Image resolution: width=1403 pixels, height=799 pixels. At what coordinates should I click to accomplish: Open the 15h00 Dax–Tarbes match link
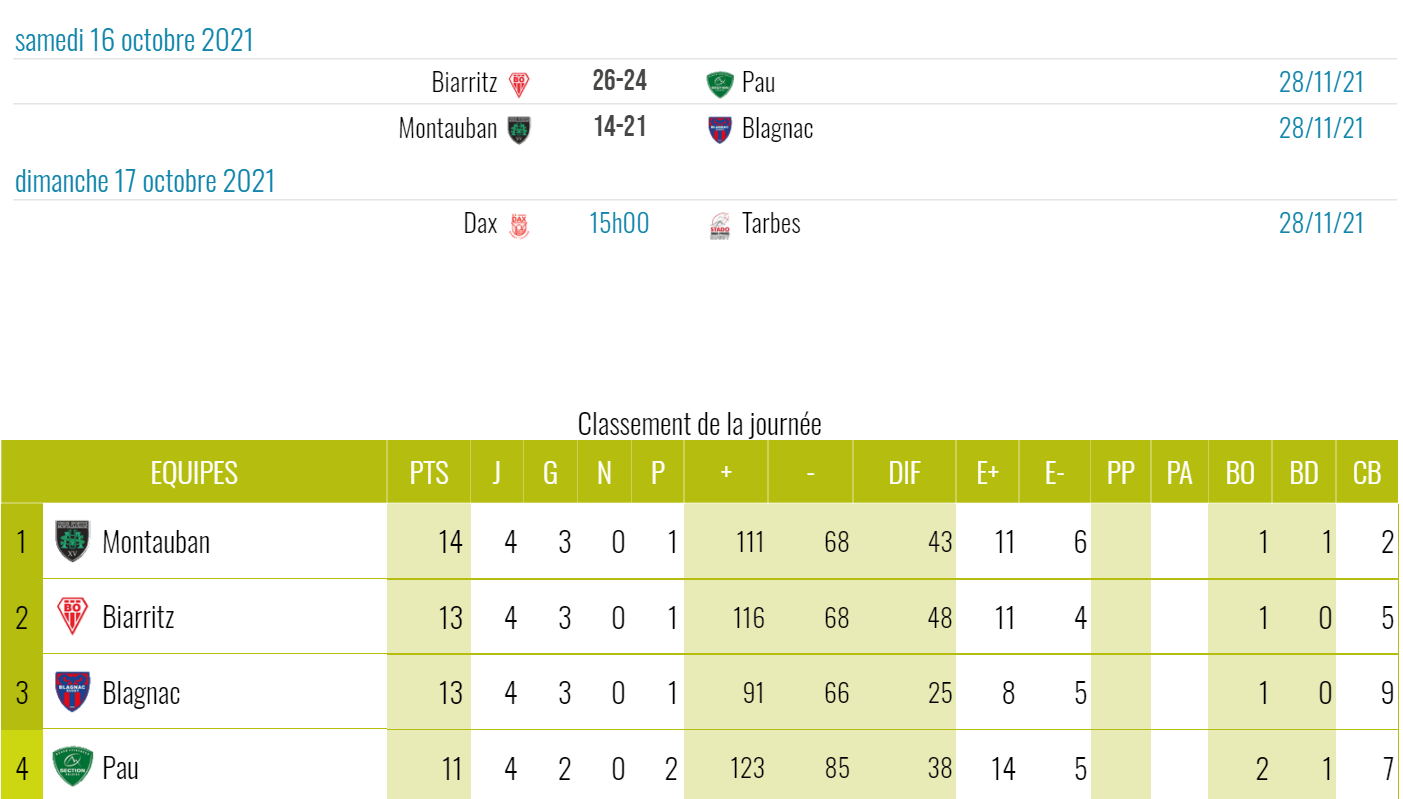(619, 223)
